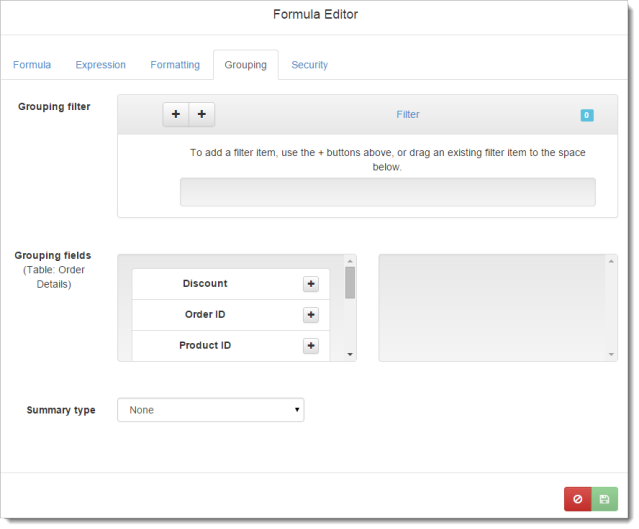Go to the Formatting tab
The height and width of the screenshot is (529, 639).
(x=175, y=65)
